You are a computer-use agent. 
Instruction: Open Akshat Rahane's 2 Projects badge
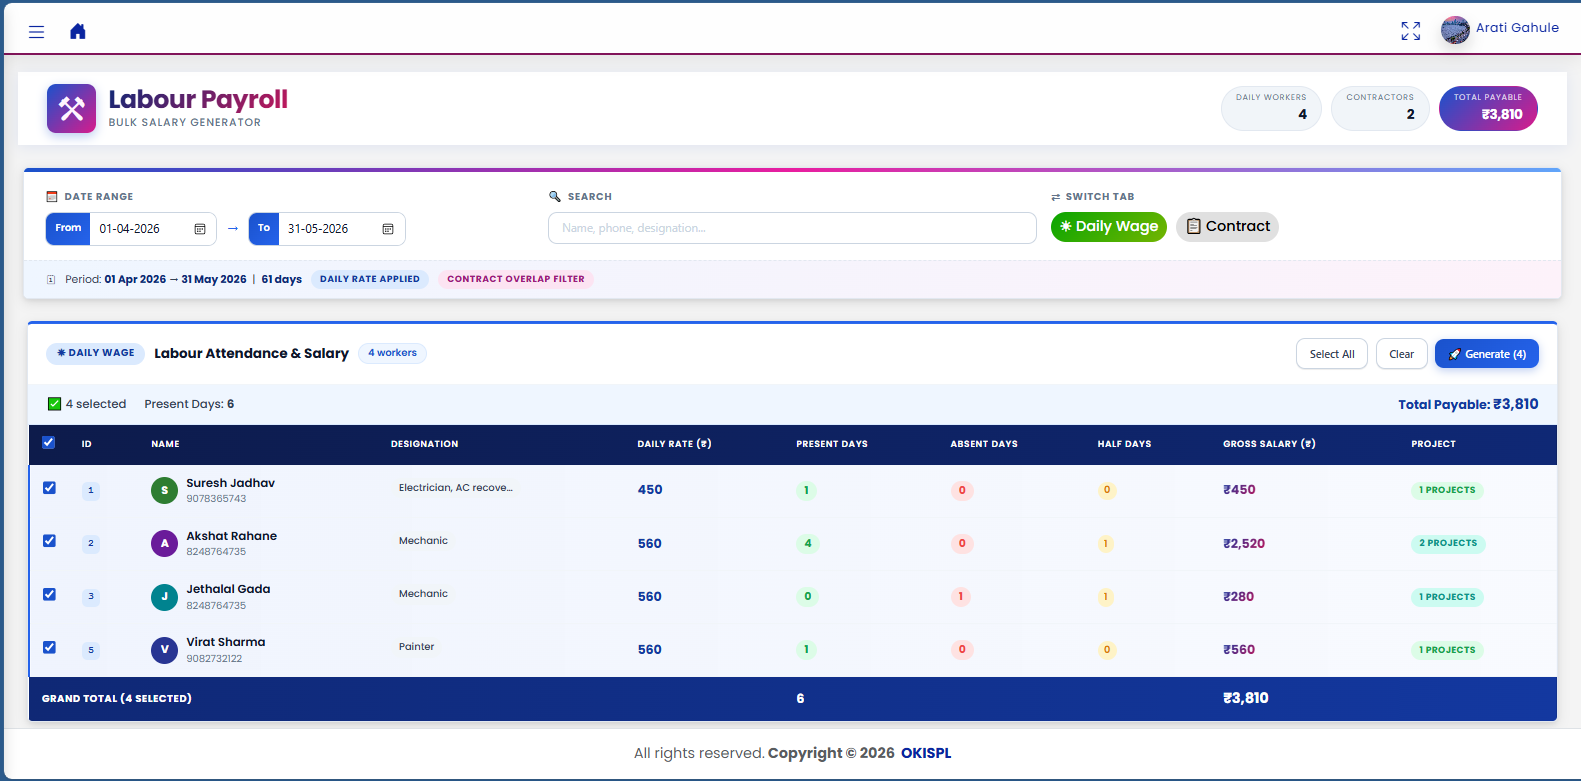click(1448, 543)
